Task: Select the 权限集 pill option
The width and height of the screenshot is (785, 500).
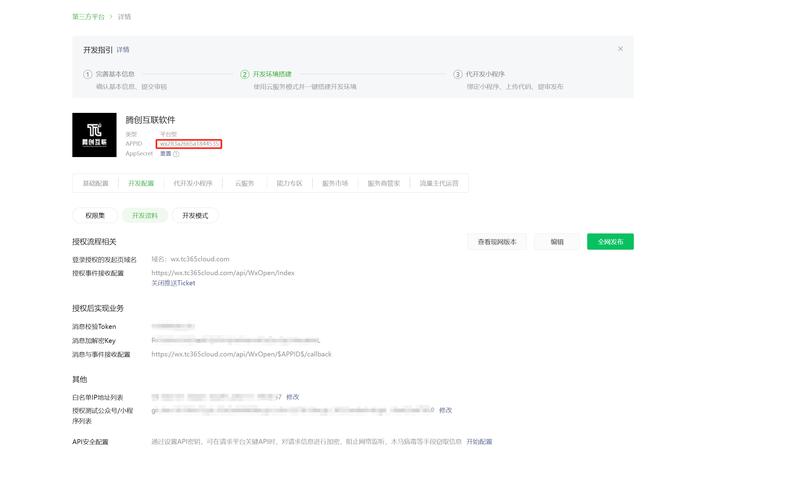Action: (94, 215)
